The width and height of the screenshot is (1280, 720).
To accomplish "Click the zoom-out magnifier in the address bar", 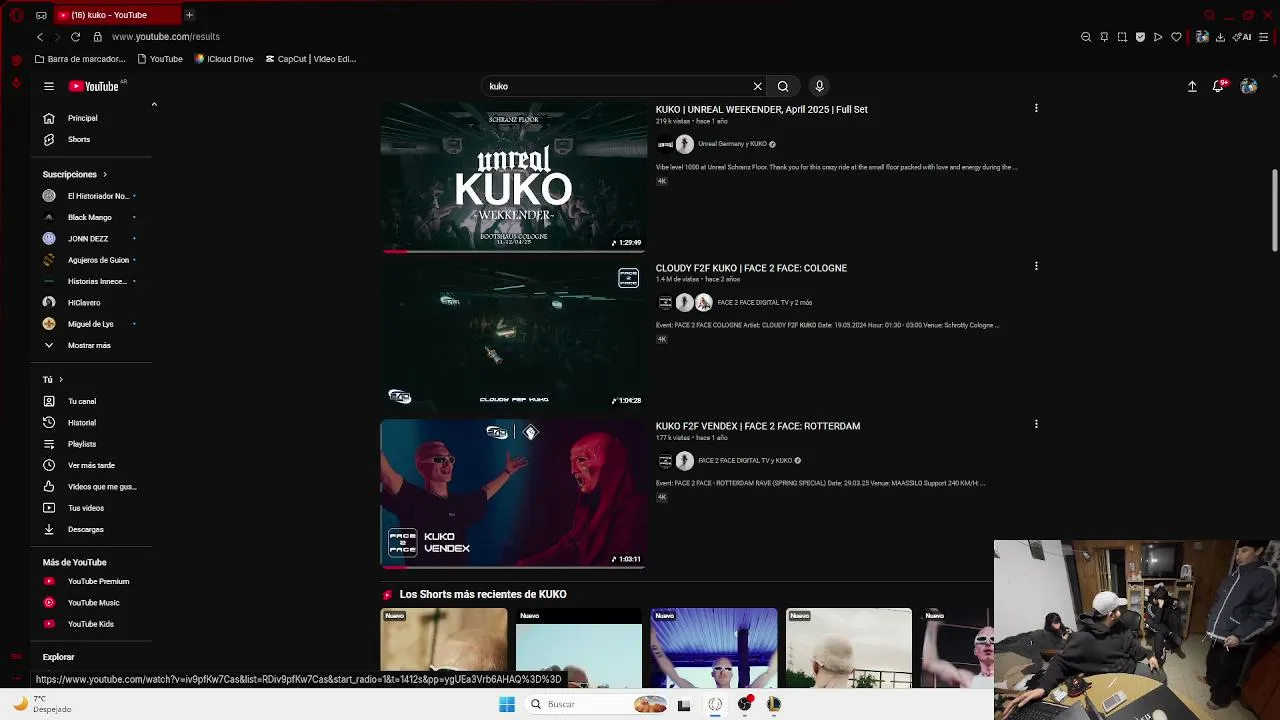I will coord(1086,37).
